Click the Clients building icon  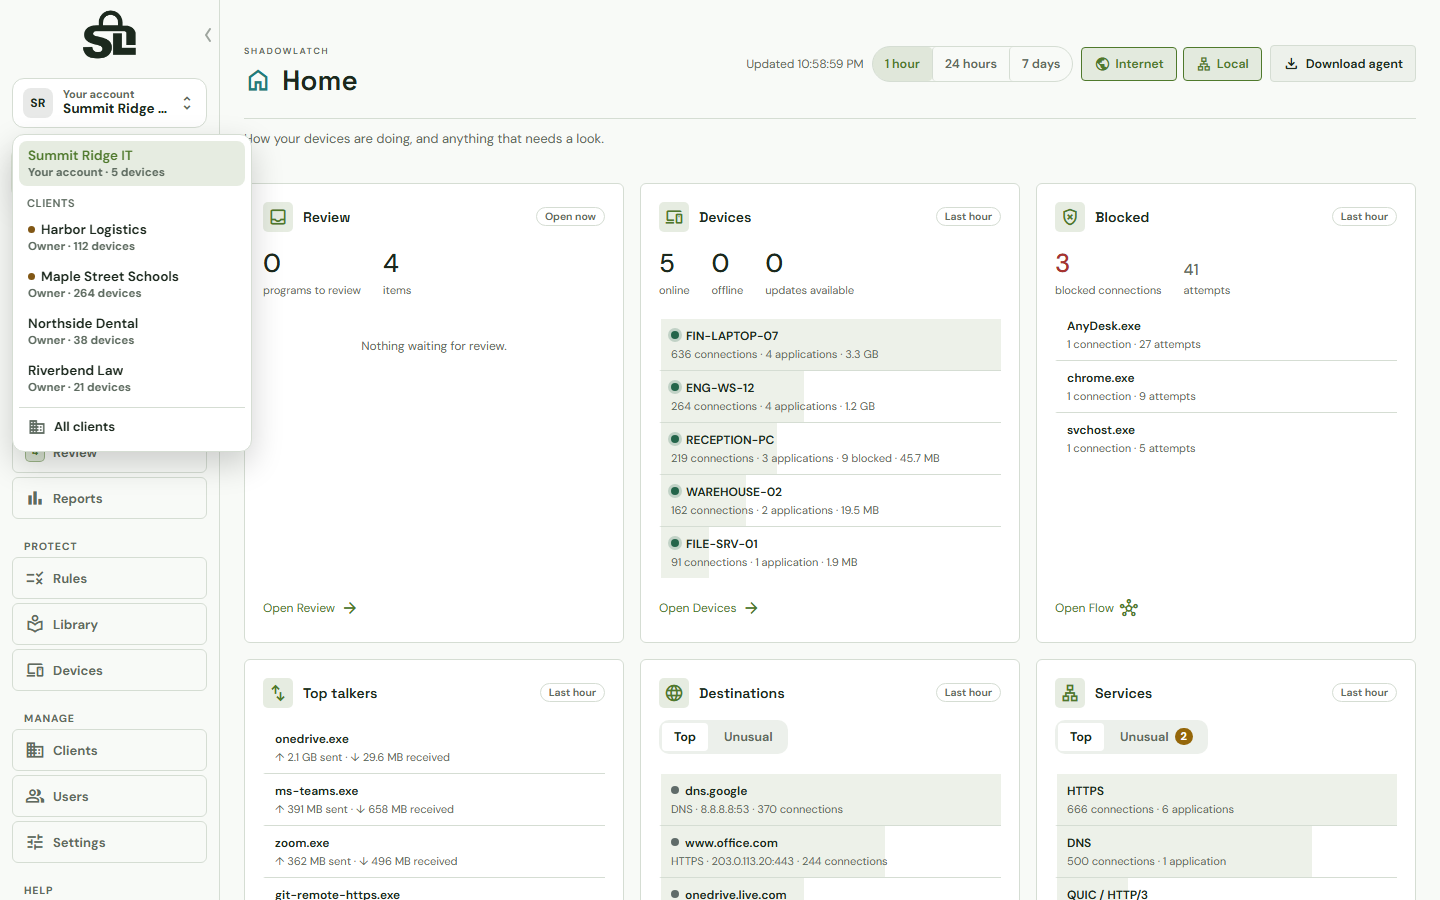(x=35, y=750)
